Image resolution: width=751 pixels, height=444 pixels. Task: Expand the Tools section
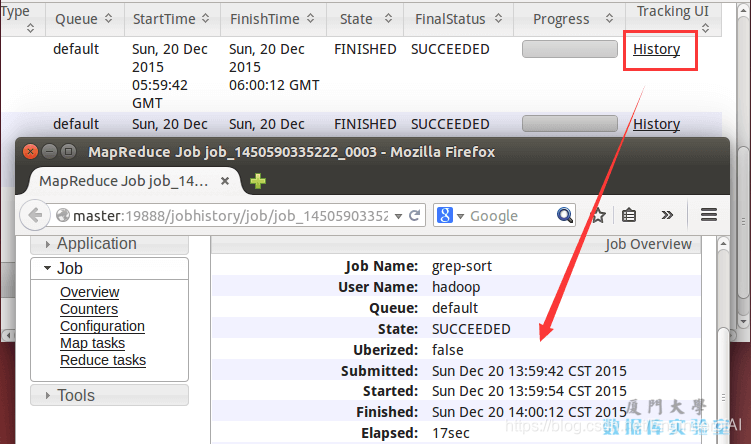click(109, 395)
